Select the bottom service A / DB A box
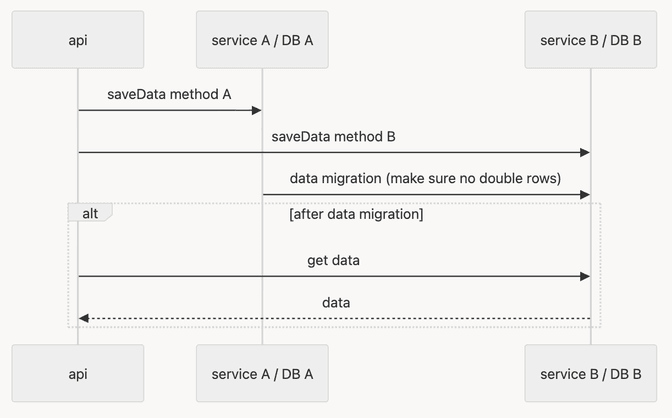 click(262, 374)
